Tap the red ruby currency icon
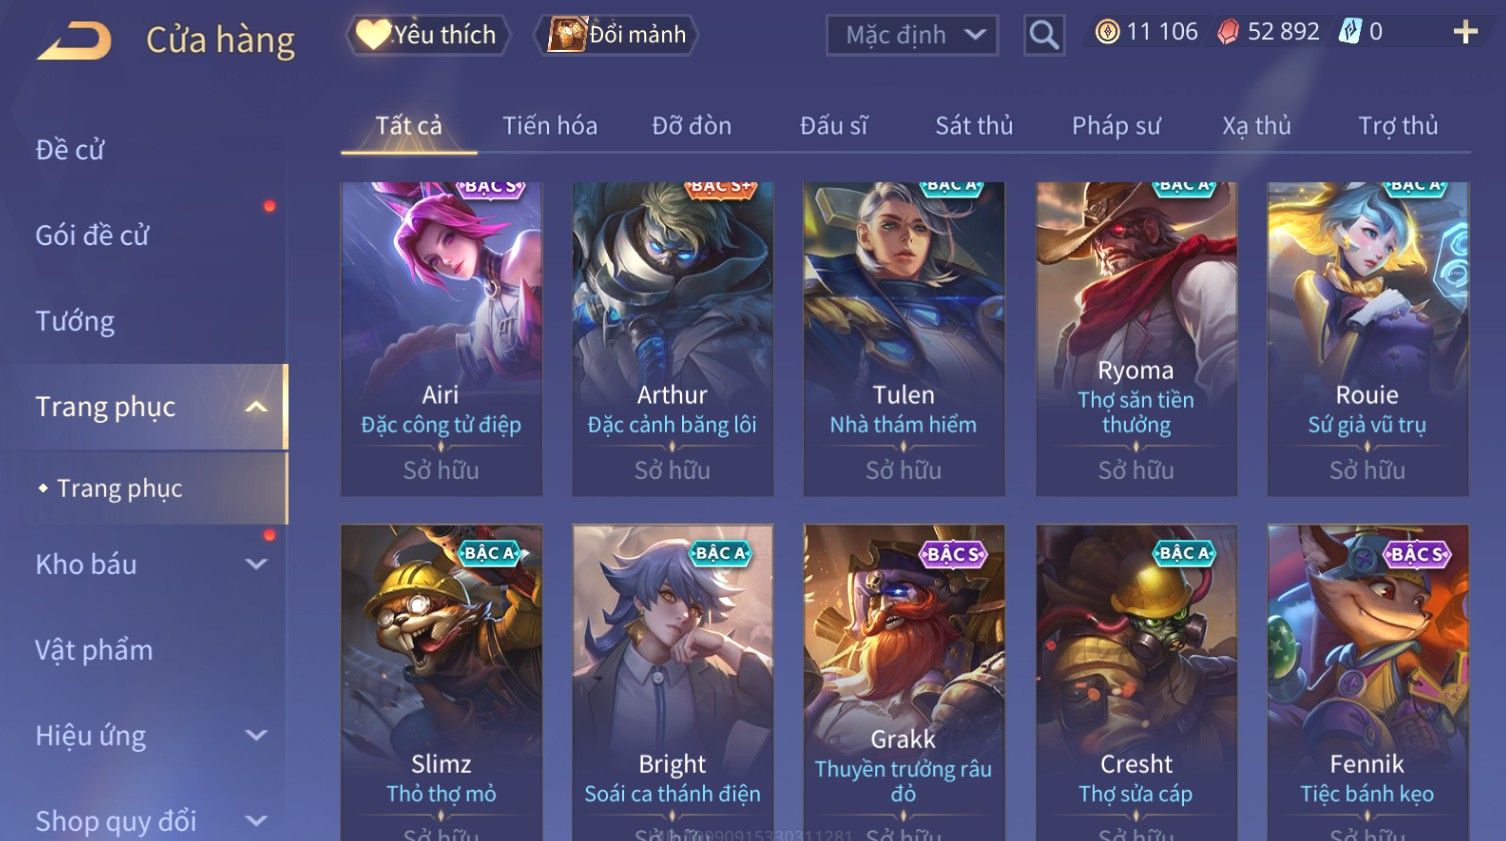The image size is (1506, 841). click(1228, 32)
